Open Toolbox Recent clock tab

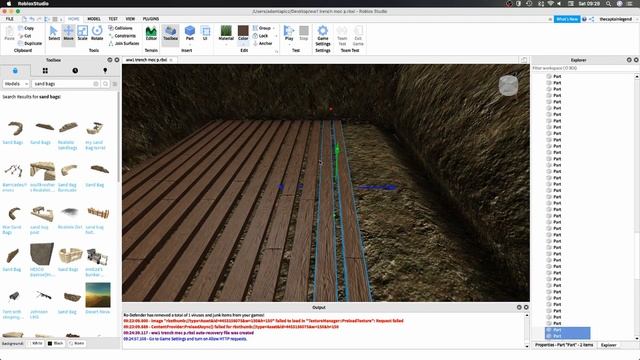pos(75,71)
